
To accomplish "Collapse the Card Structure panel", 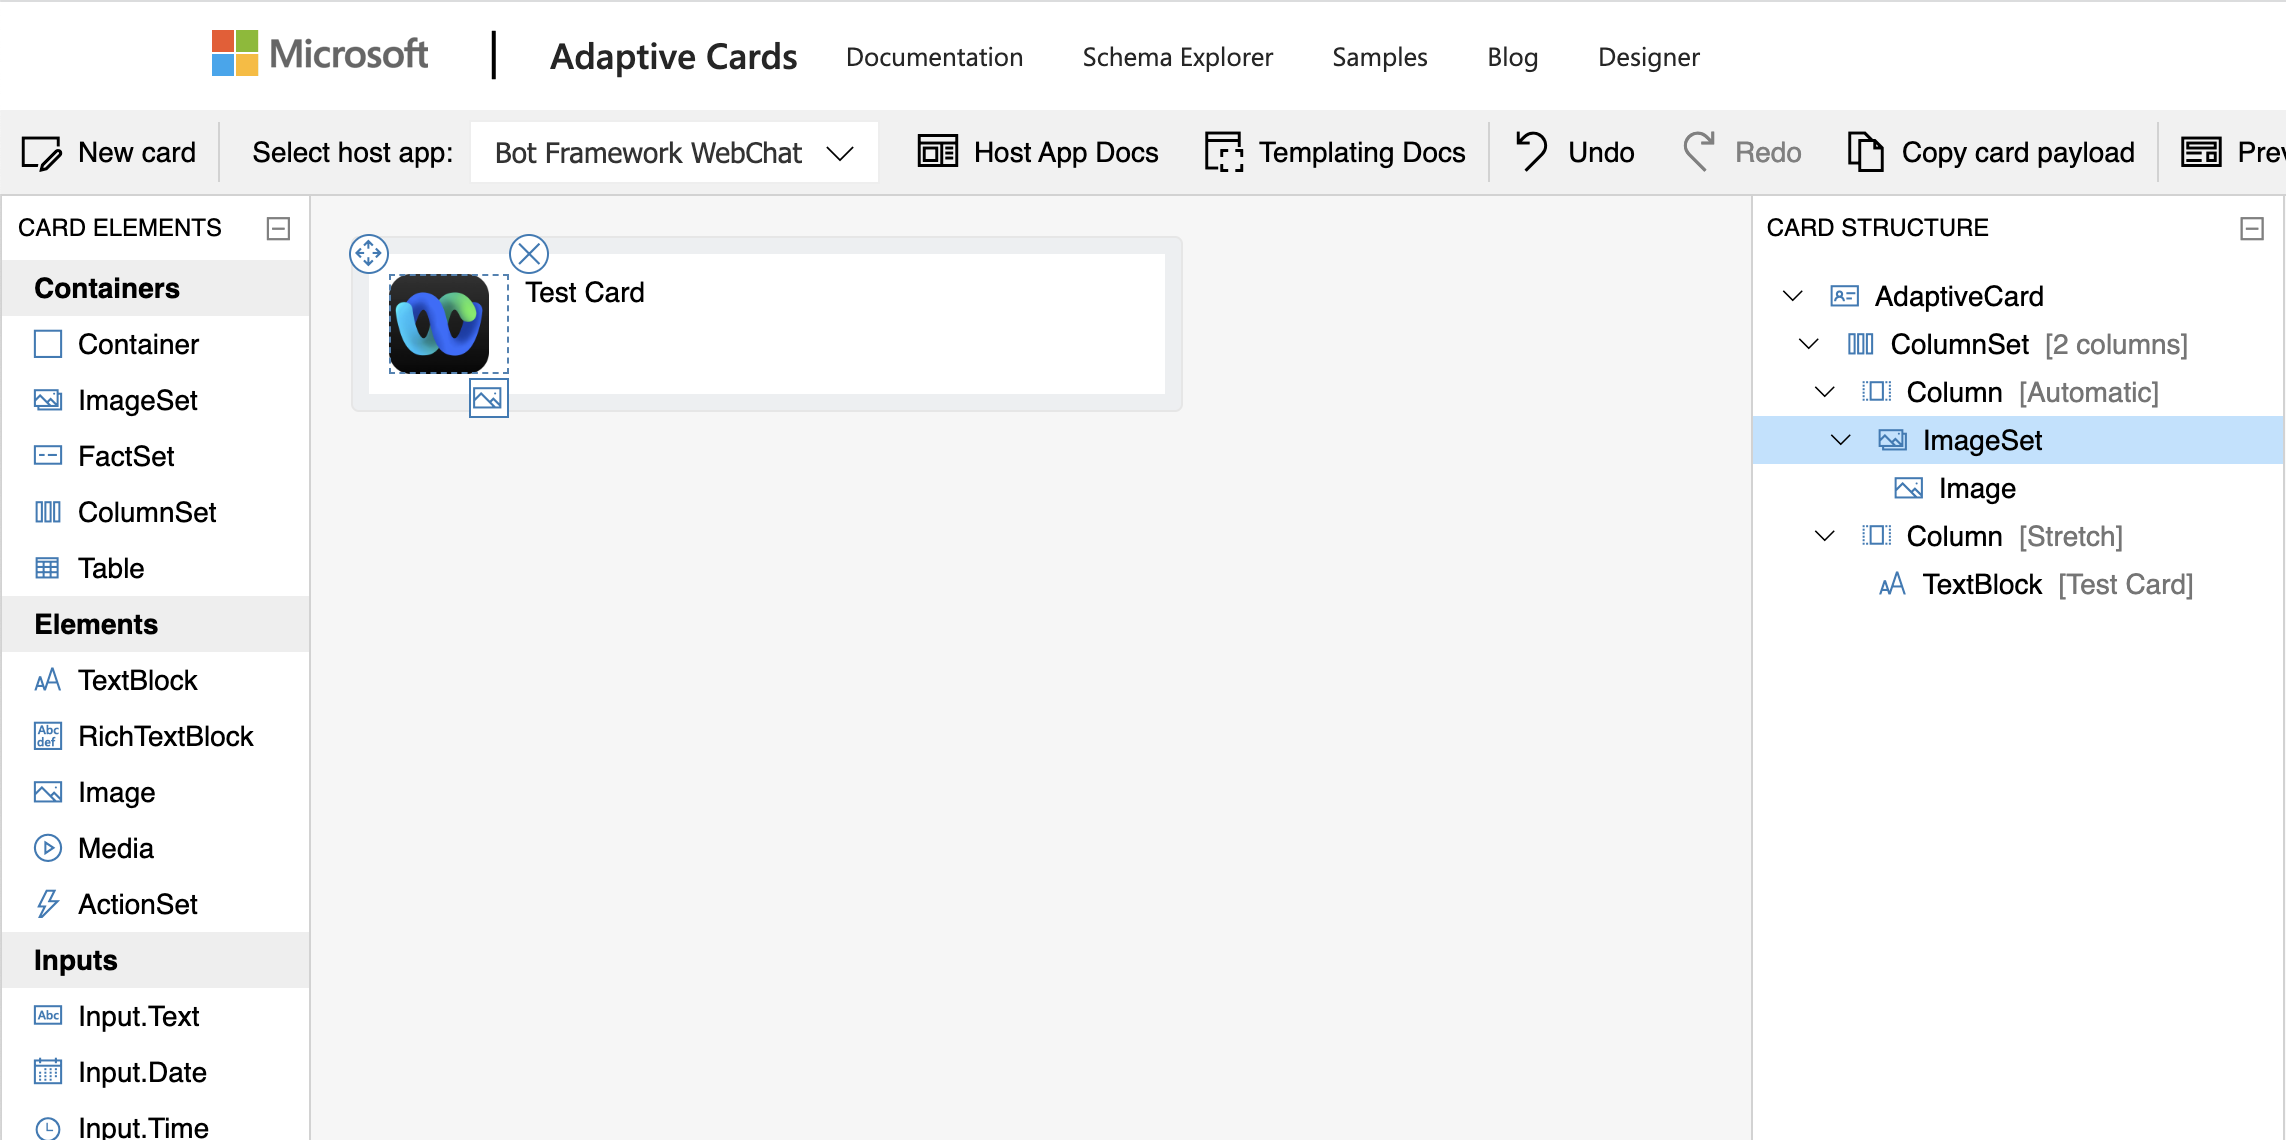I will 2252,228.
